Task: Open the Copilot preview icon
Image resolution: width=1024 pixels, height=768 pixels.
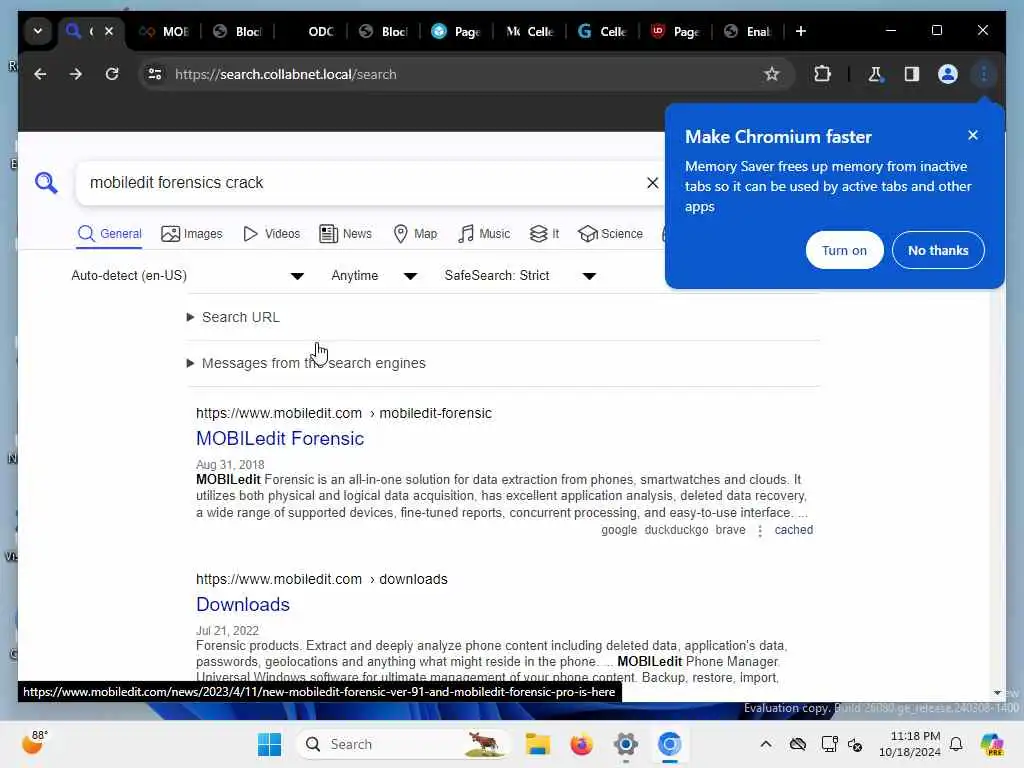Action: 992,744
